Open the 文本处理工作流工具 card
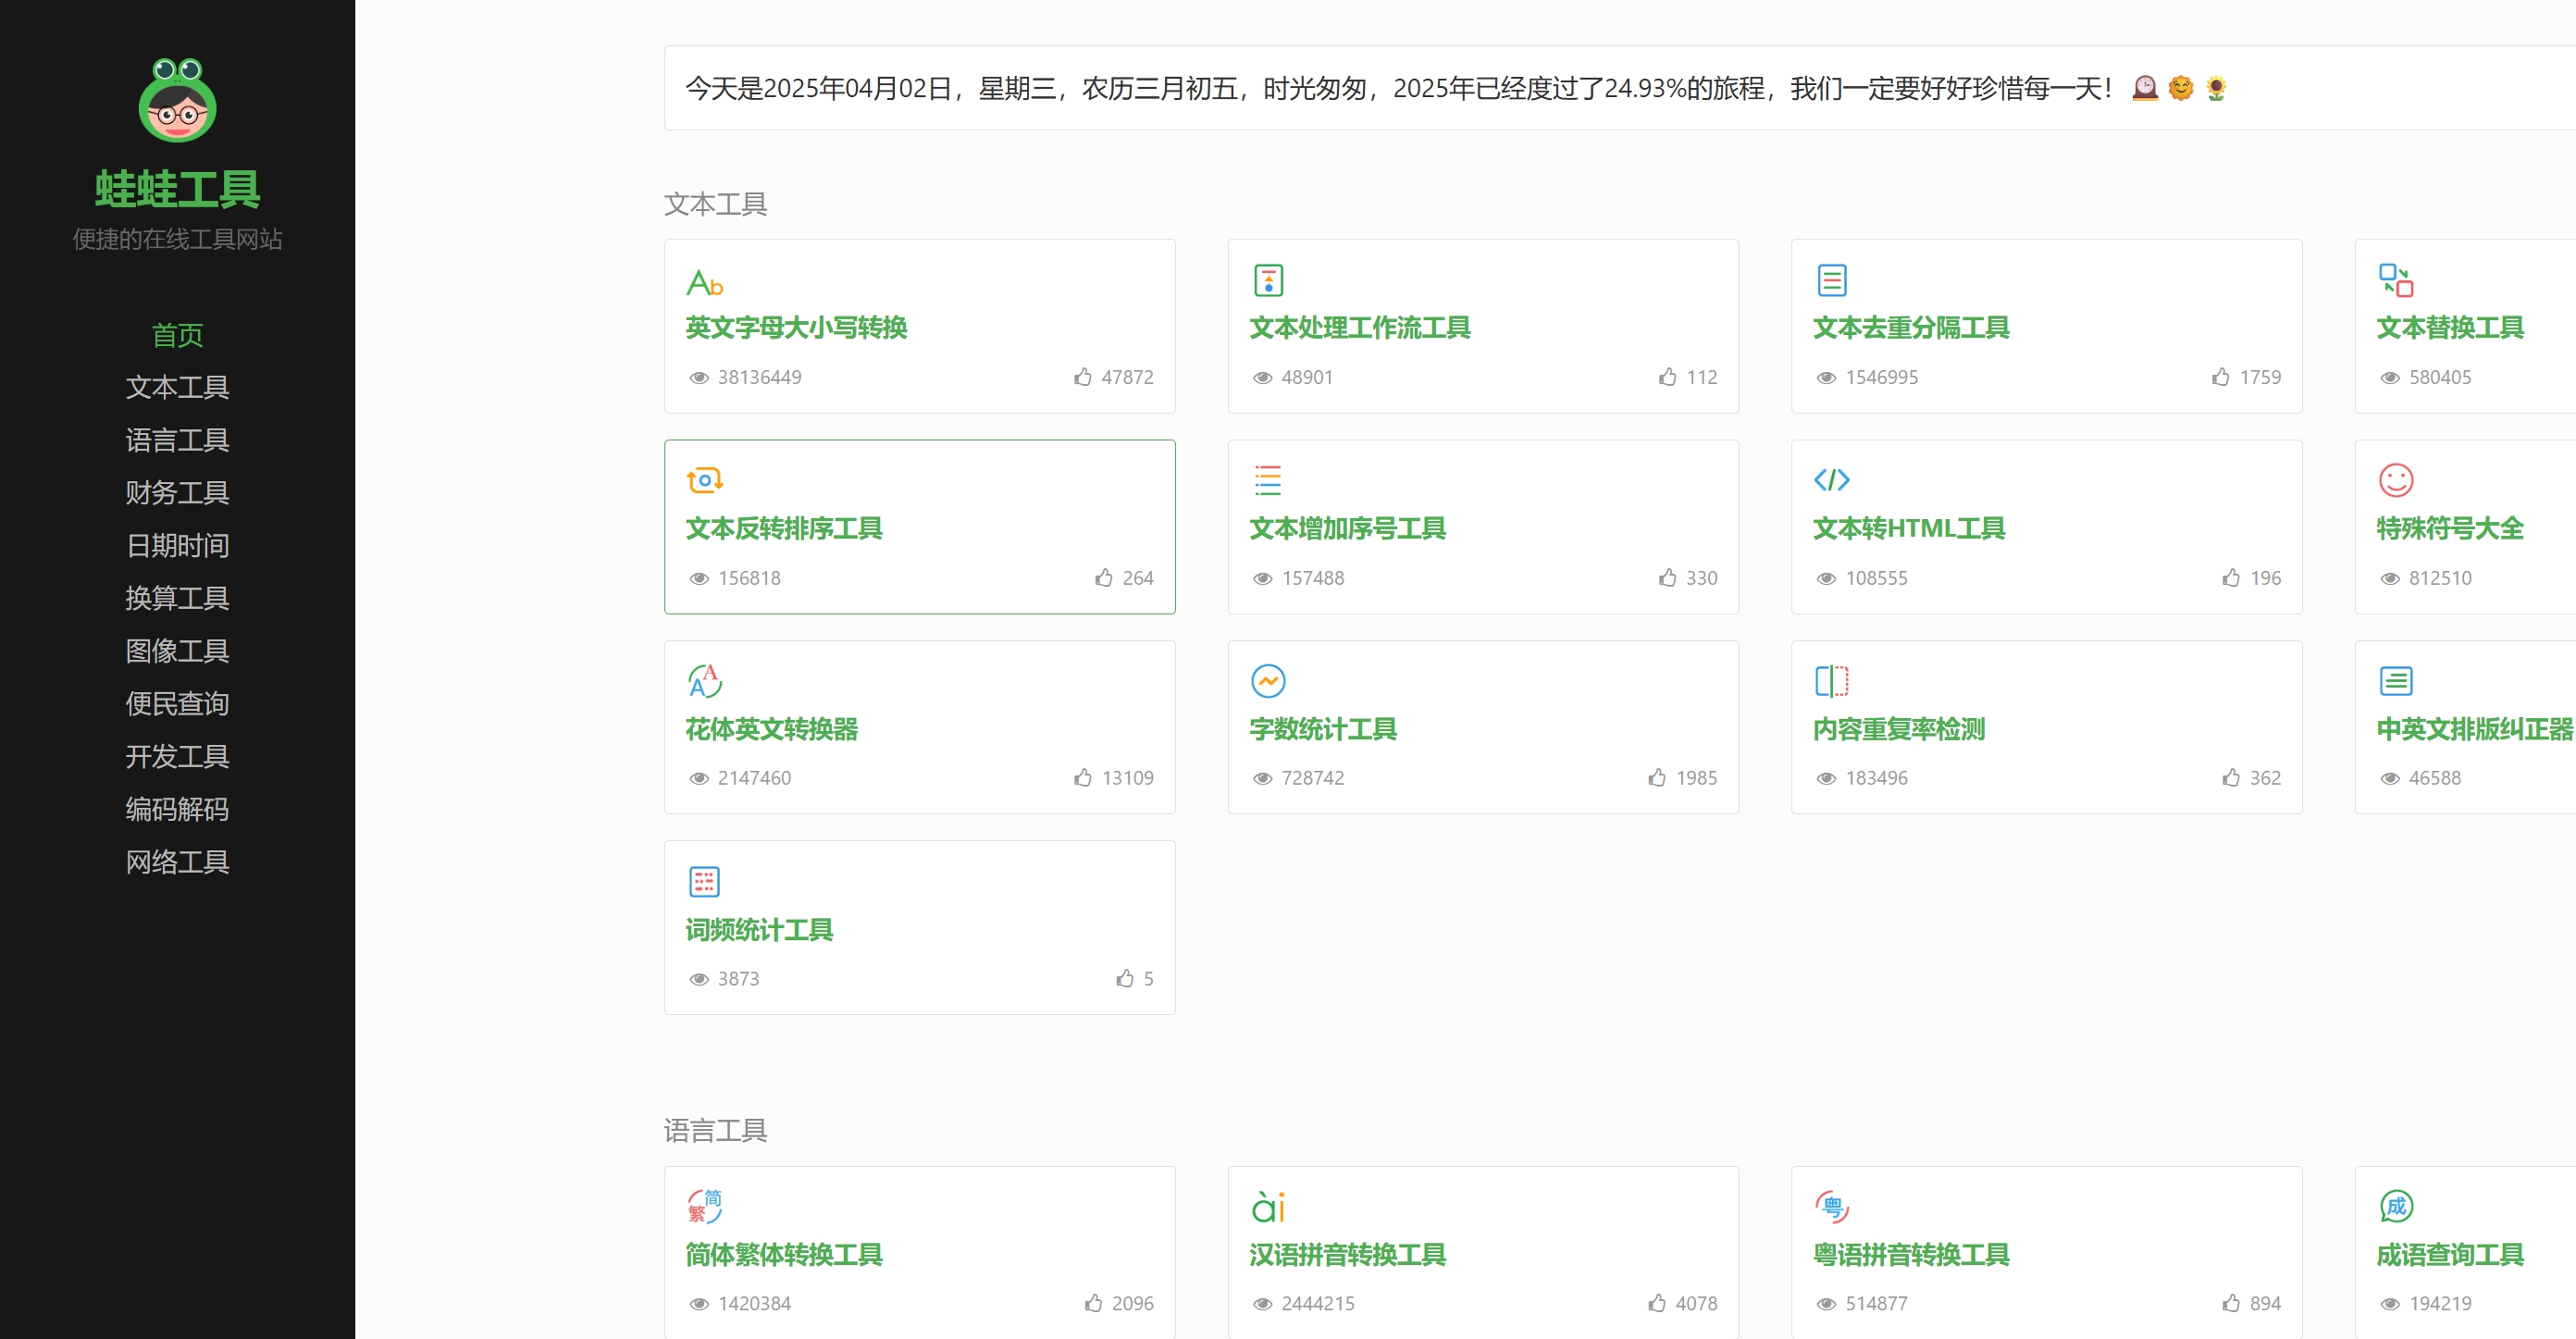 pyautogui.click(x=1360, y=328)
